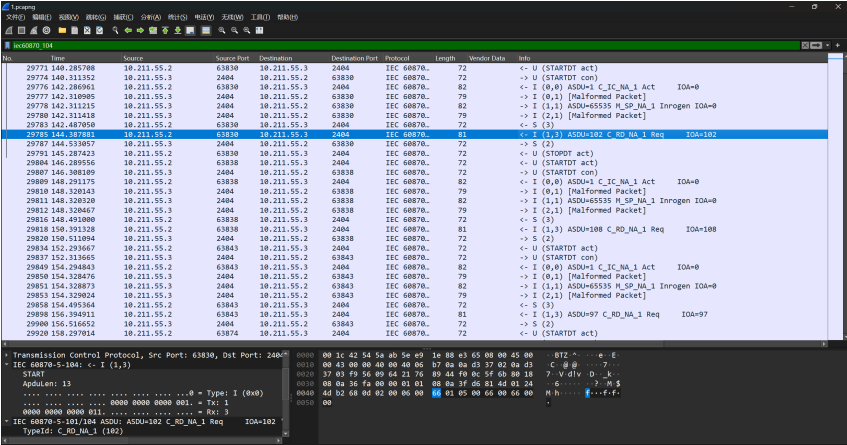Image resolution: width=847 pixels, height=445 pixels.
Task: Apply the display filter (arrow button)
Action: tap(816, 45)
